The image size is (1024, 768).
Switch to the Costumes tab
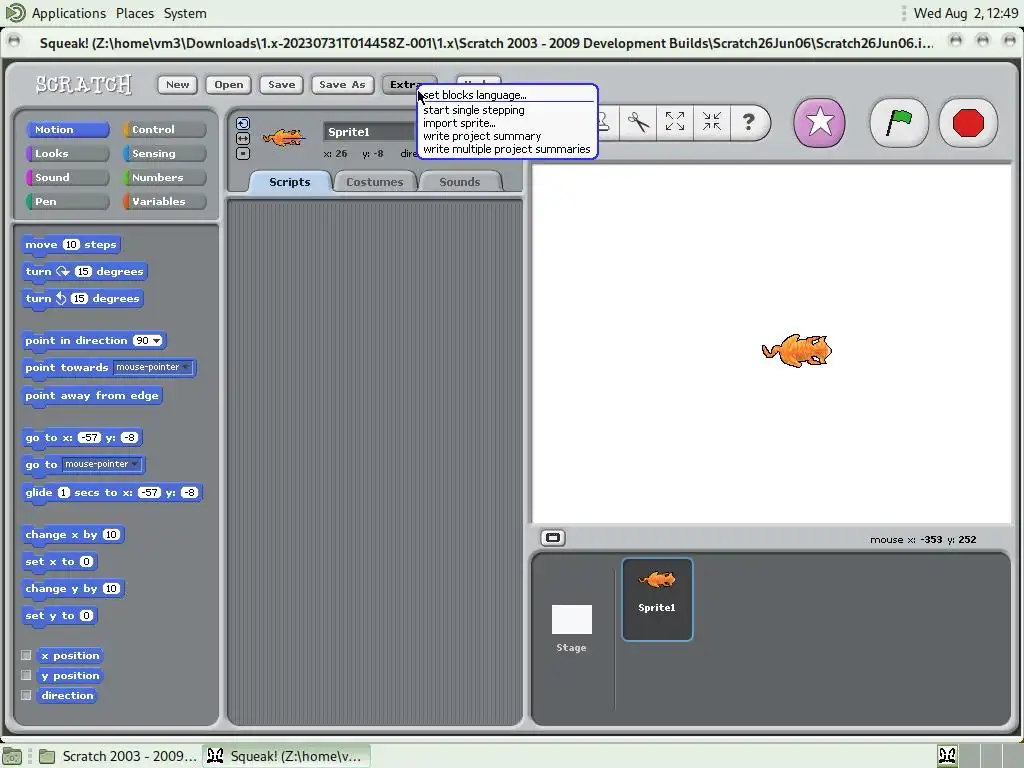click(x=374, y=182)
